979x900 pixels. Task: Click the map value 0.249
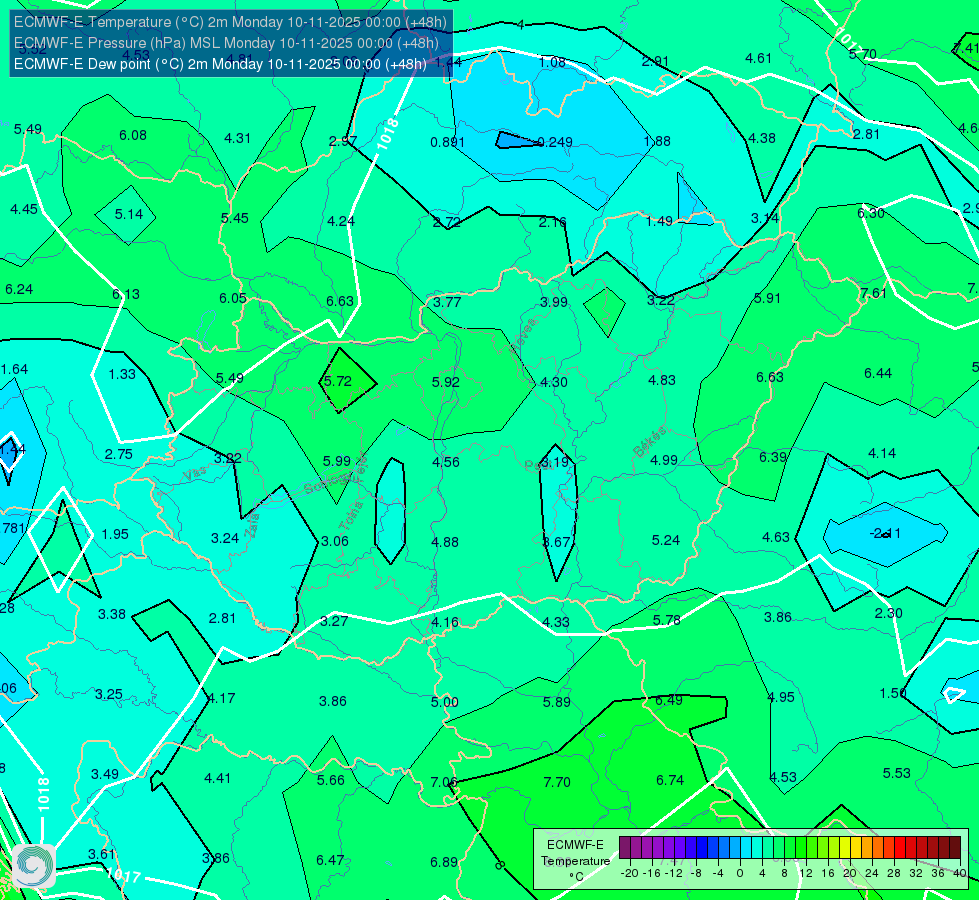pos(555,142)
